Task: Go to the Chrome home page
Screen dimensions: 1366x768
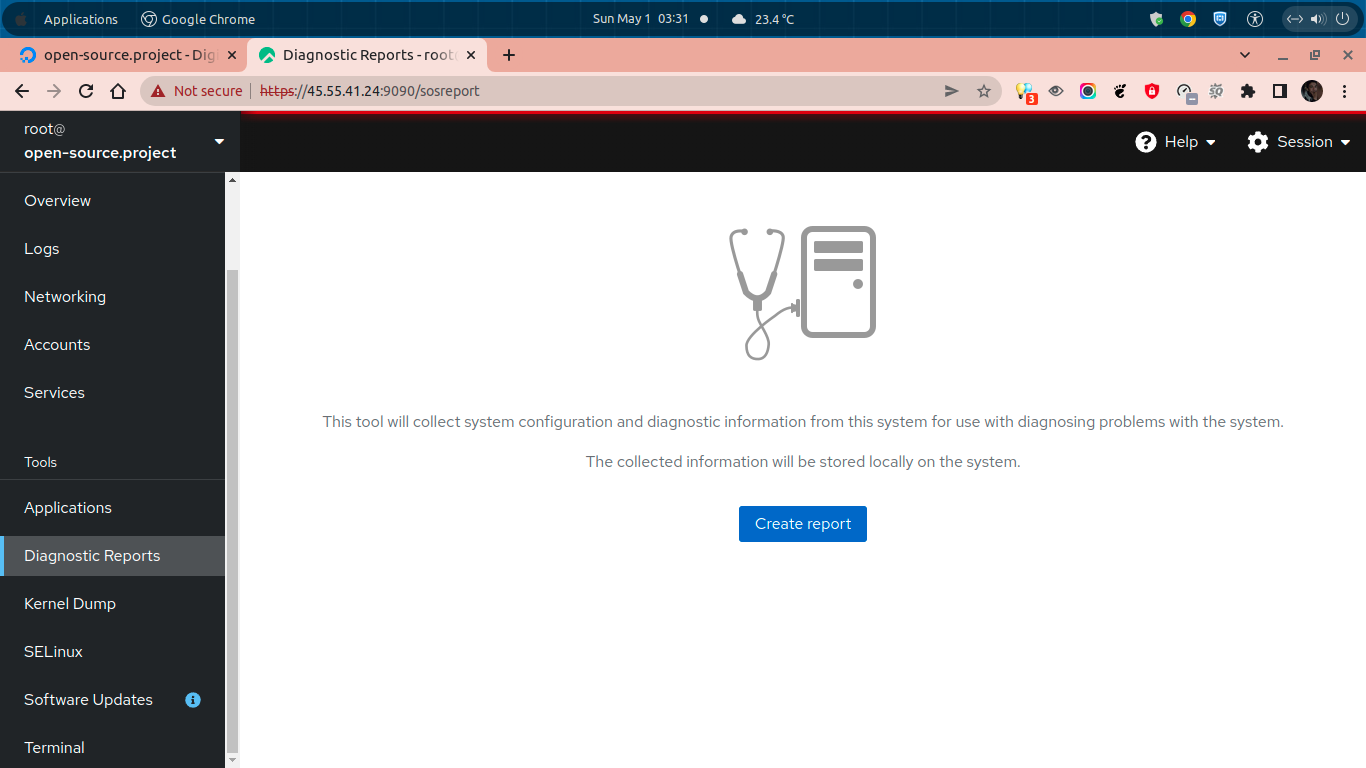Action: [x=118, y=91]
